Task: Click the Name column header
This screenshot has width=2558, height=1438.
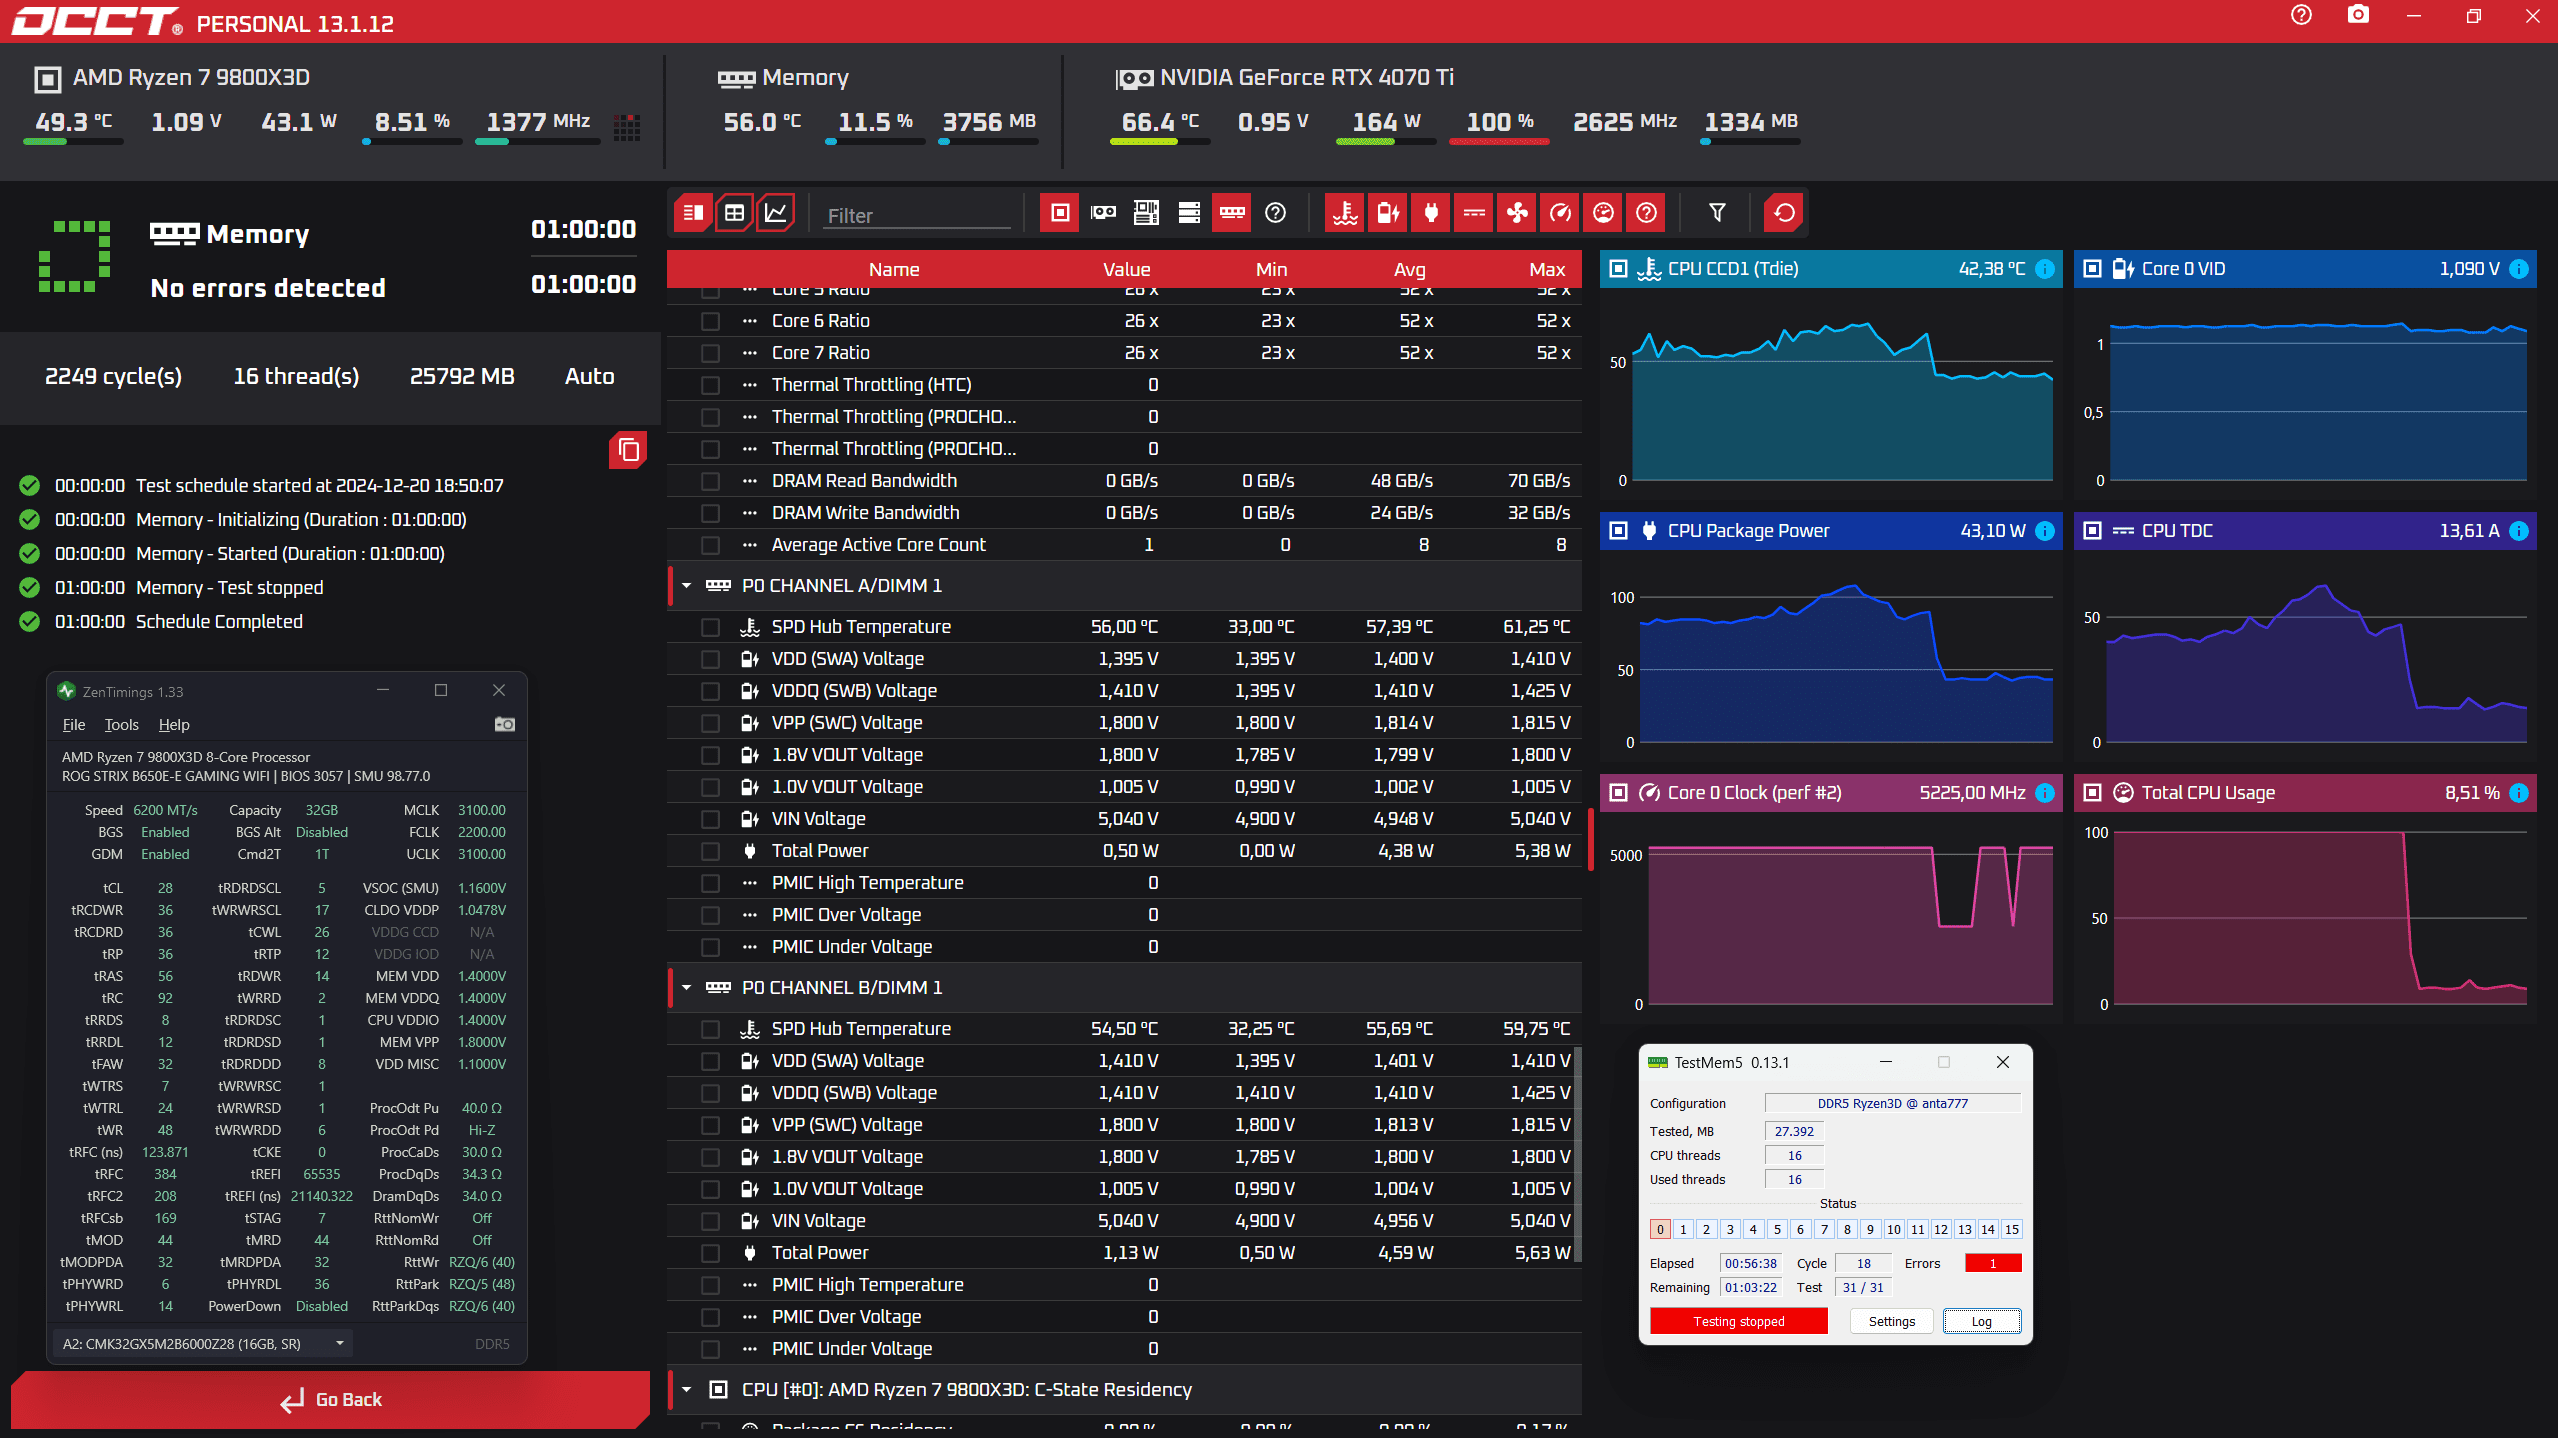Action: click(x=894, y=269)
